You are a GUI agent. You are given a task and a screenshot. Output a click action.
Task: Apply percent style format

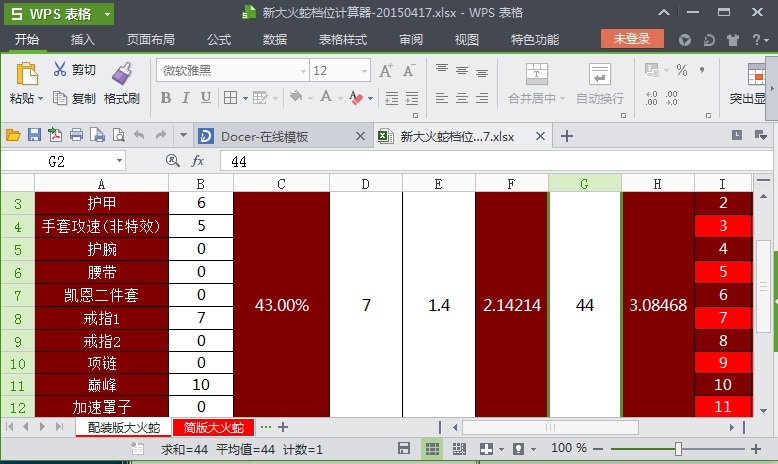[682, 70]
